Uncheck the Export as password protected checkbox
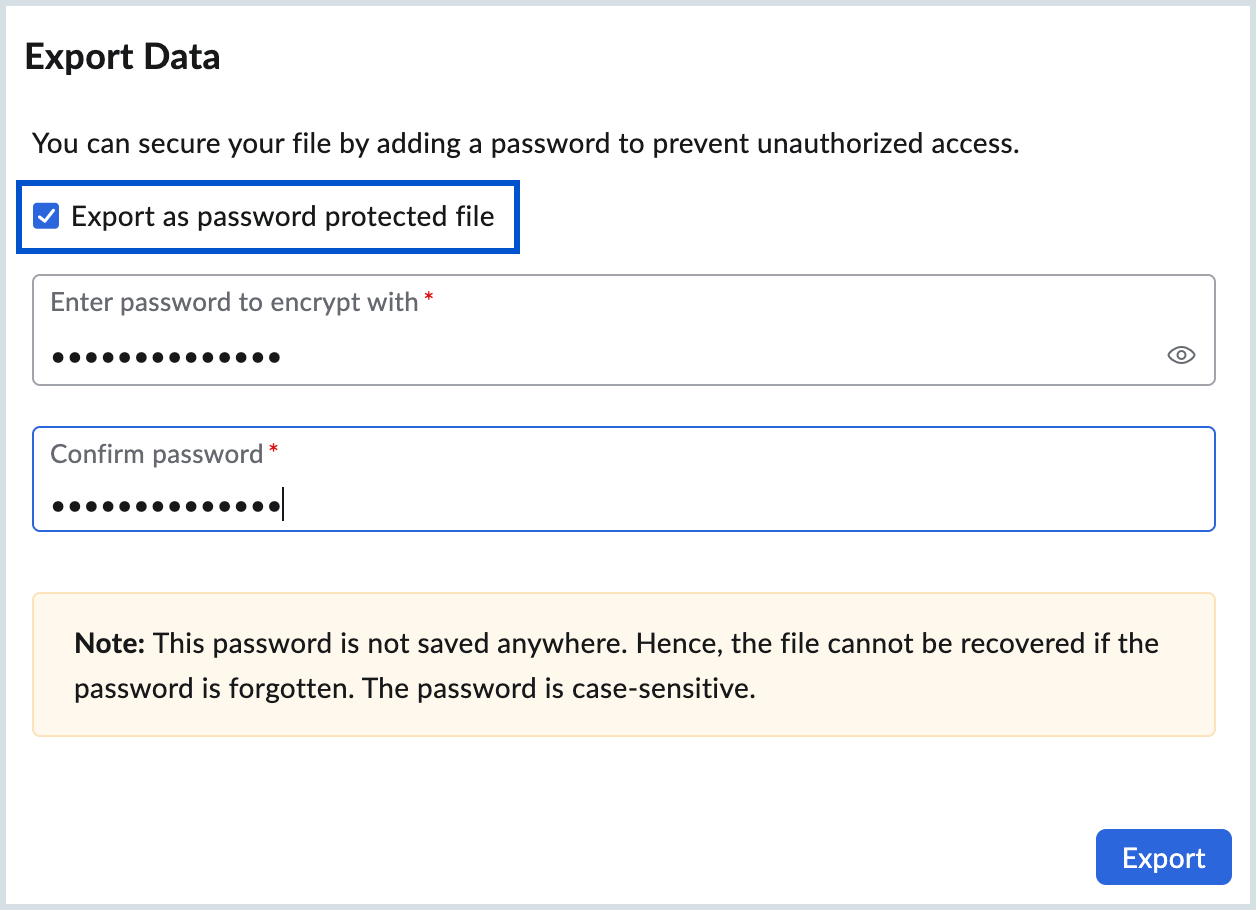1256x910 pixels. (46, 216)
